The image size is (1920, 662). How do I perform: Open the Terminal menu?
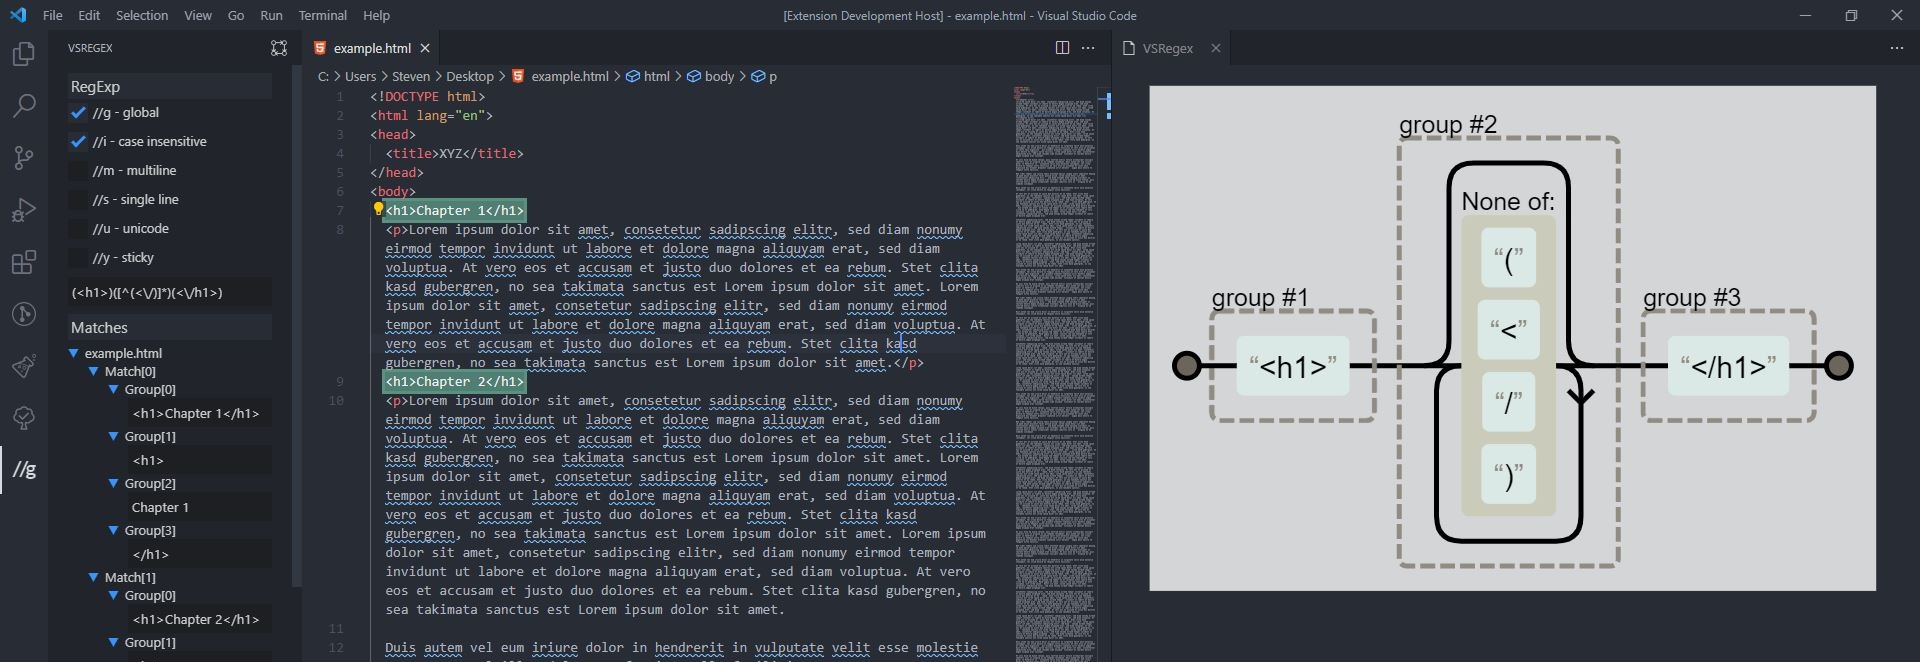(323, 15)
